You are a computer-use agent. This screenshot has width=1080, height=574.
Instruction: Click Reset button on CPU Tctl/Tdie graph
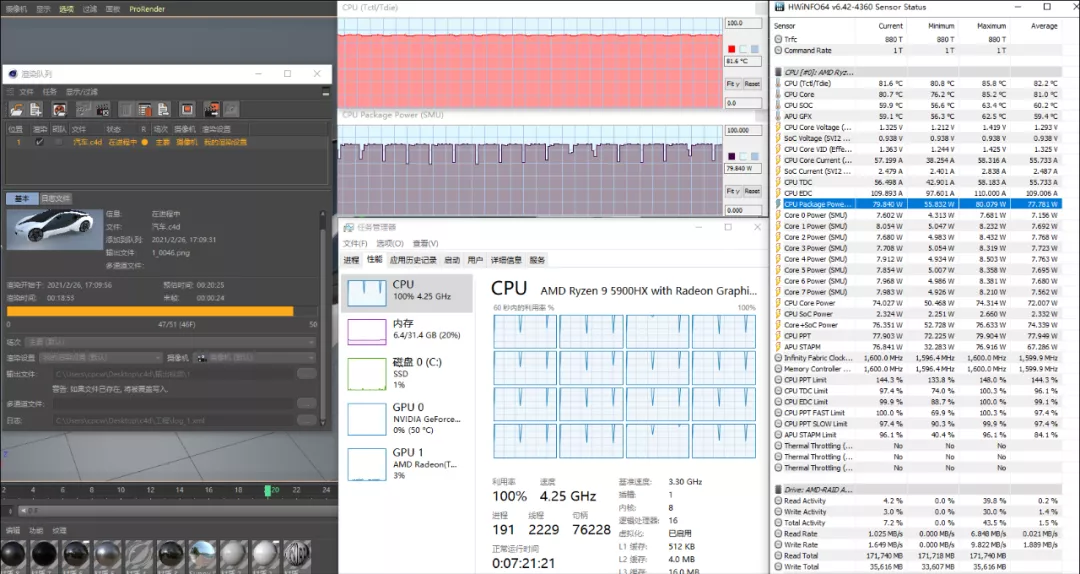pos(752,83)
